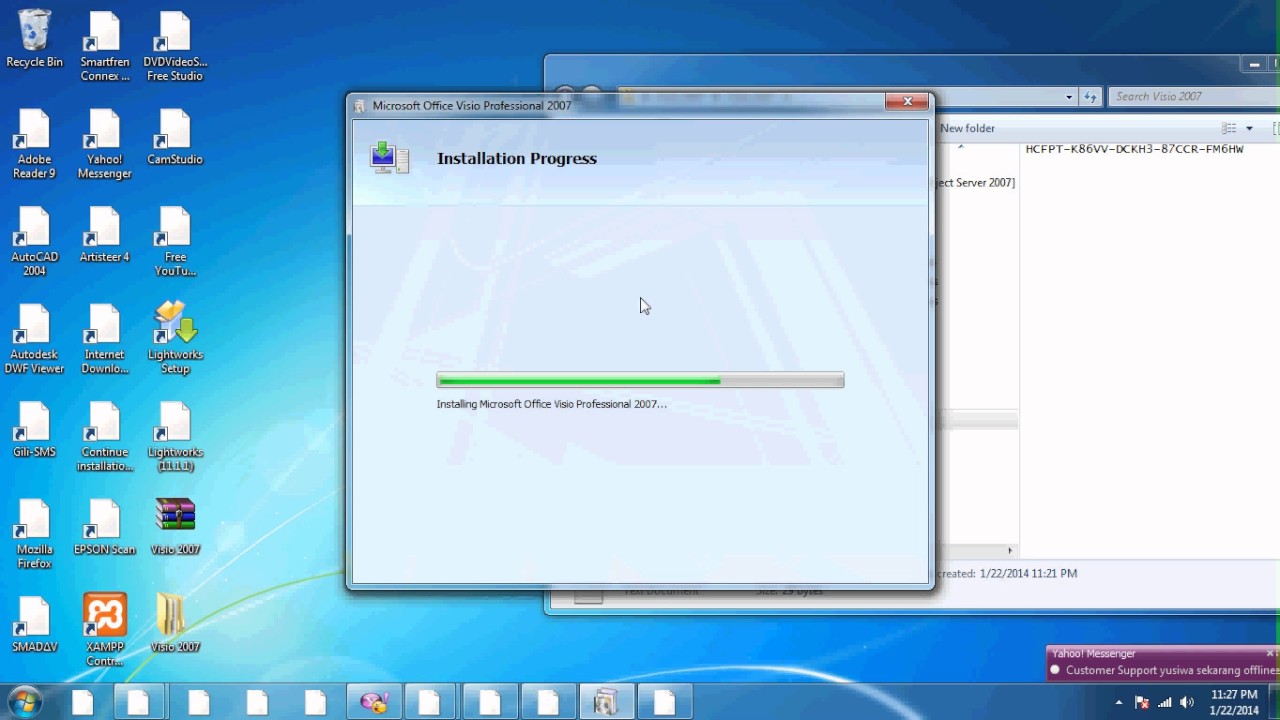This screenshot has width=1280, height=720.
Task: Select the Gili-SMS desktop shortcut
Action: (x=34, y=430)
